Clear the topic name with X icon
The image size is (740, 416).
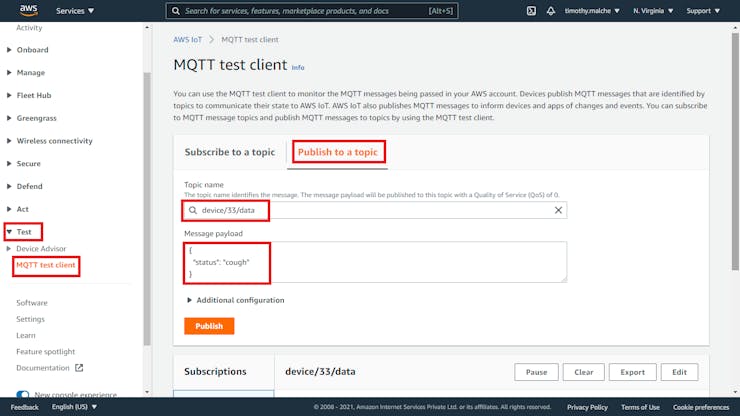(558, 210)
